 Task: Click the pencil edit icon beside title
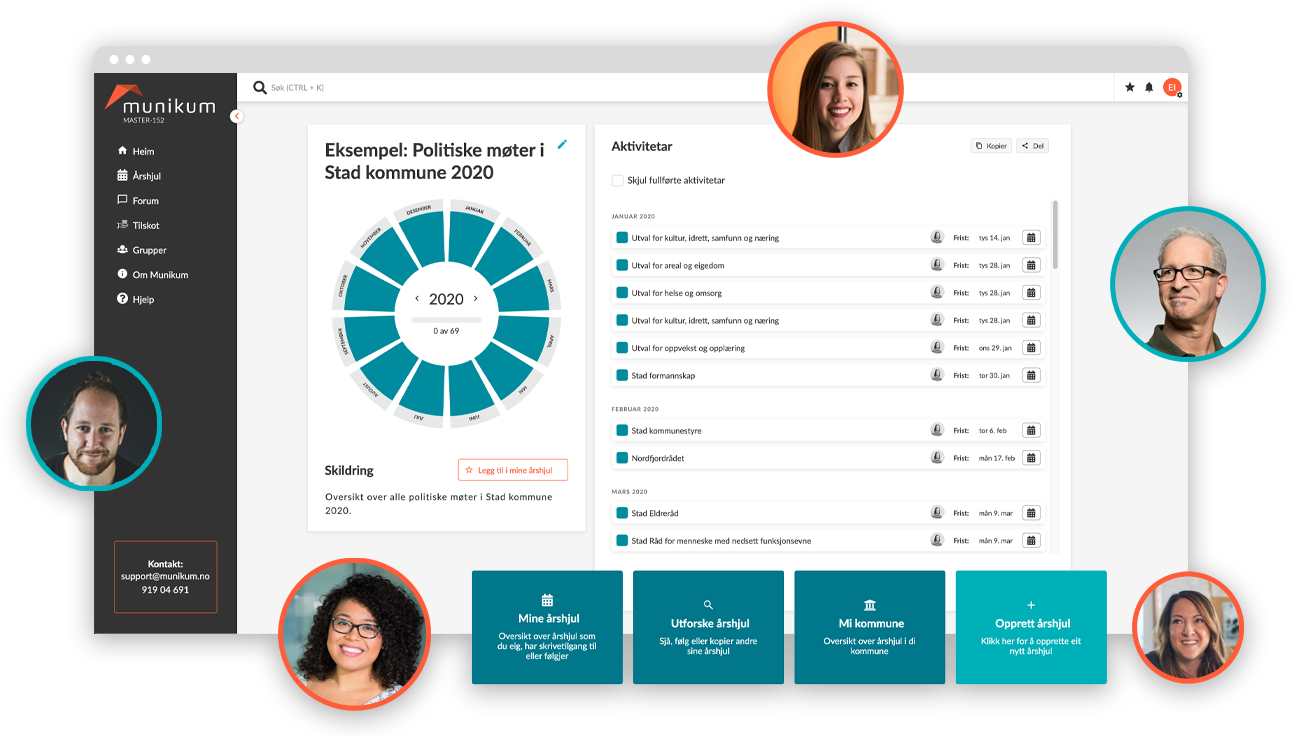coord(562,145)
